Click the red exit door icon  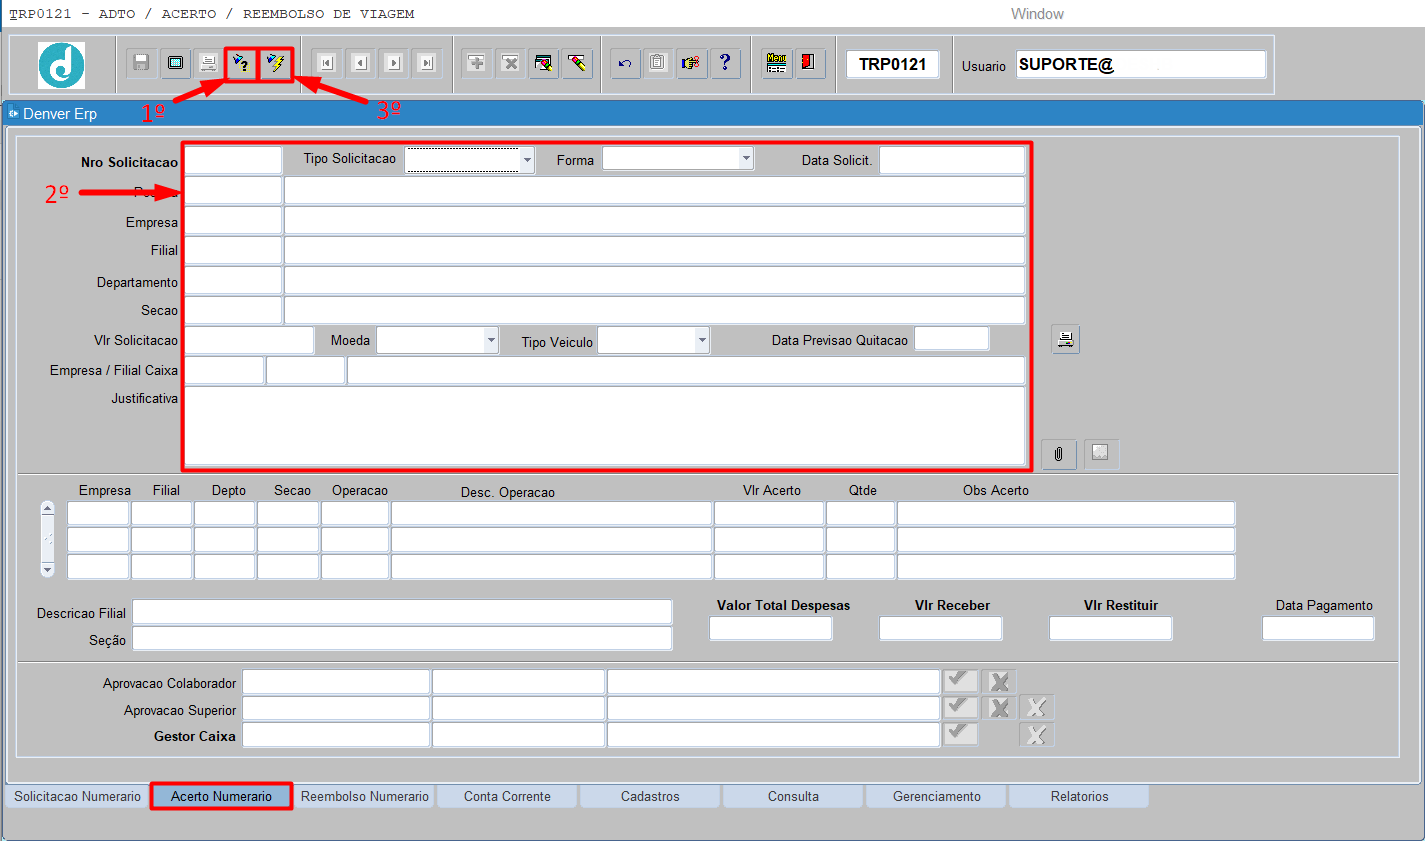[x=808, y=63]
